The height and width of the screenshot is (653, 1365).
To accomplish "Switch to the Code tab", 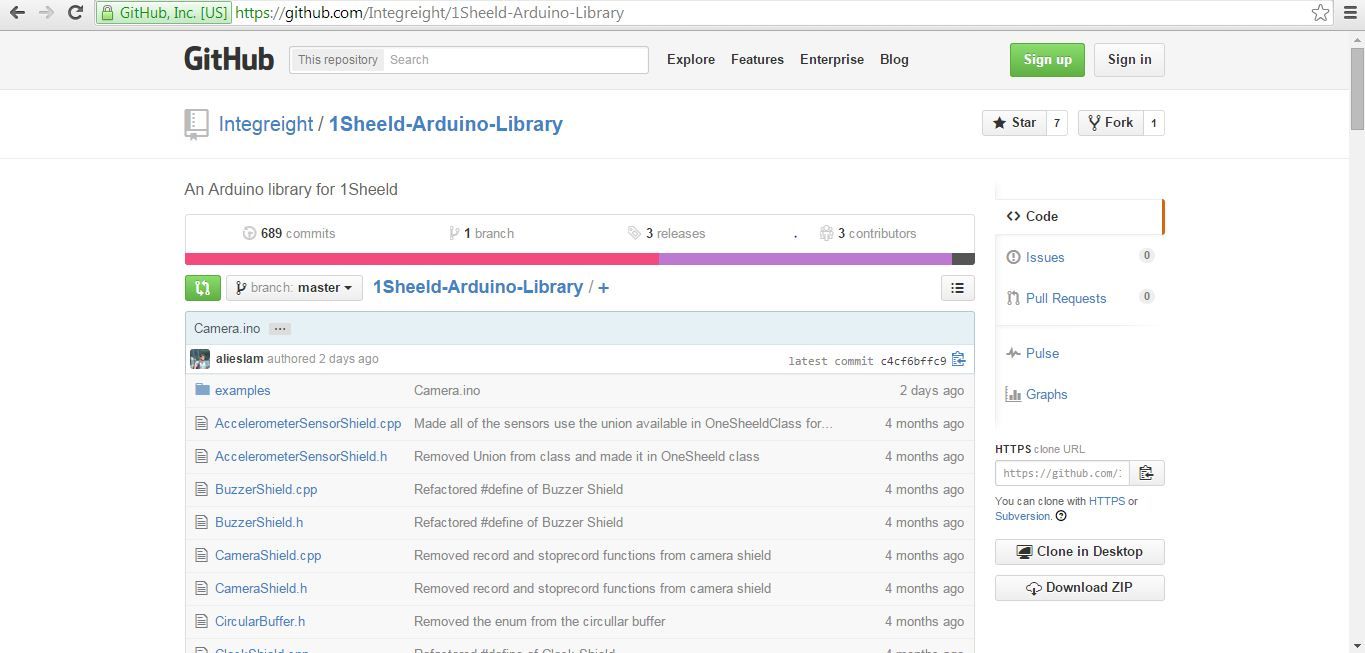I will [1041, 216].
